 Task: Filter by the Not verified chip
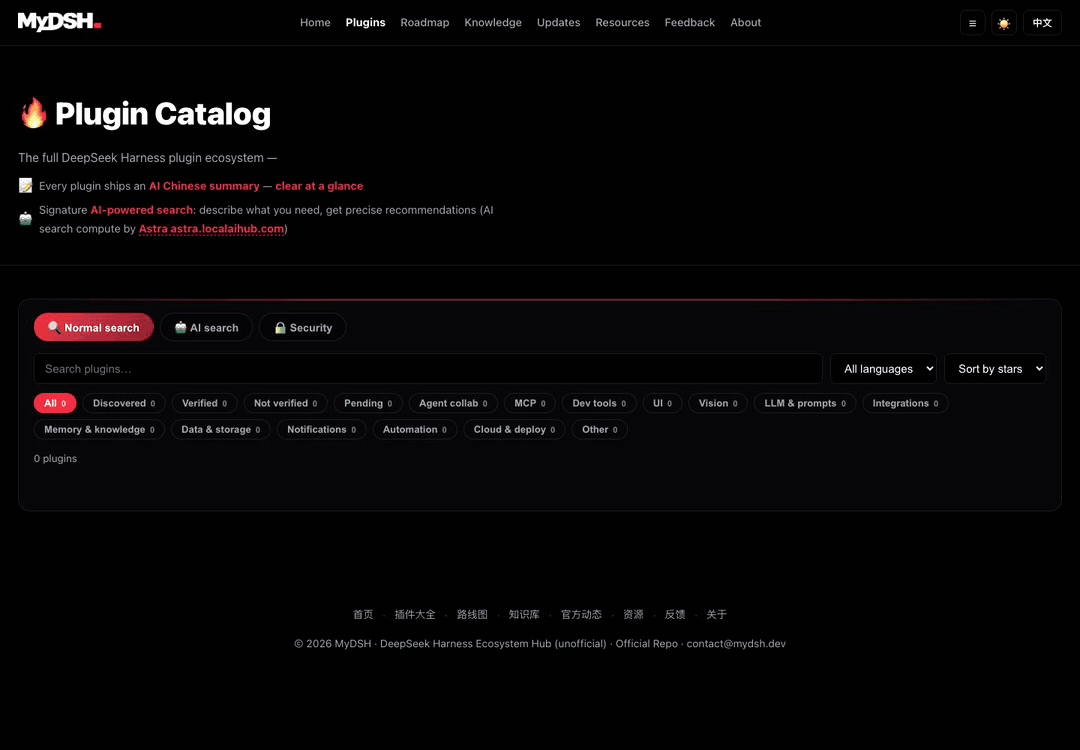tap(285, 403)
